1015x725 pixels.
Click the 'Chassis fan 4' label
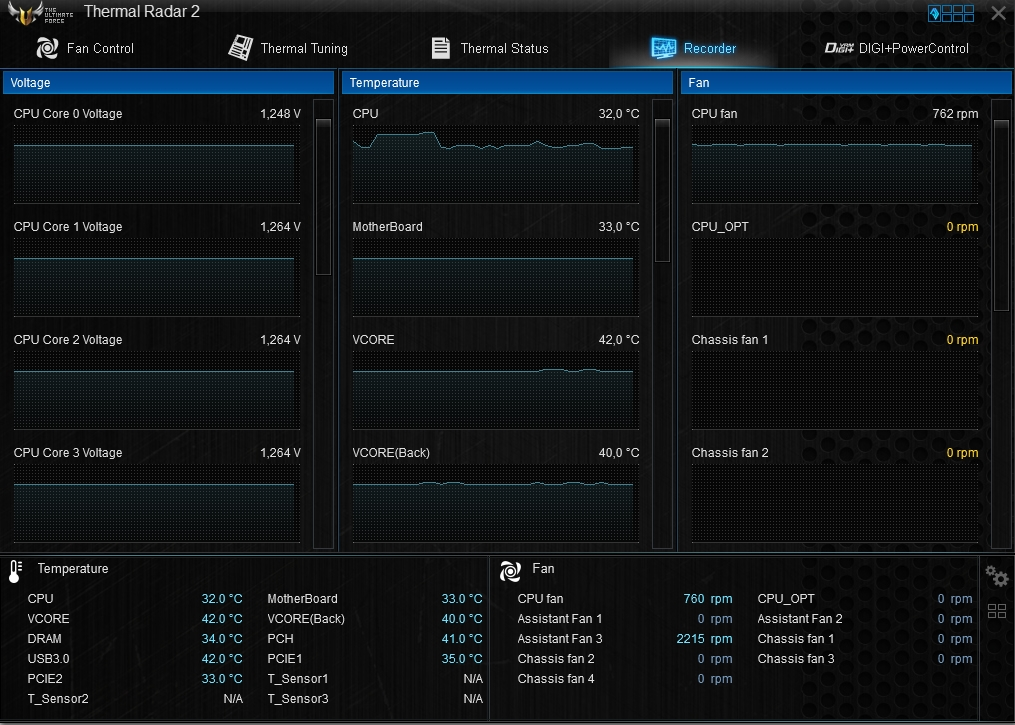[556, 679]
